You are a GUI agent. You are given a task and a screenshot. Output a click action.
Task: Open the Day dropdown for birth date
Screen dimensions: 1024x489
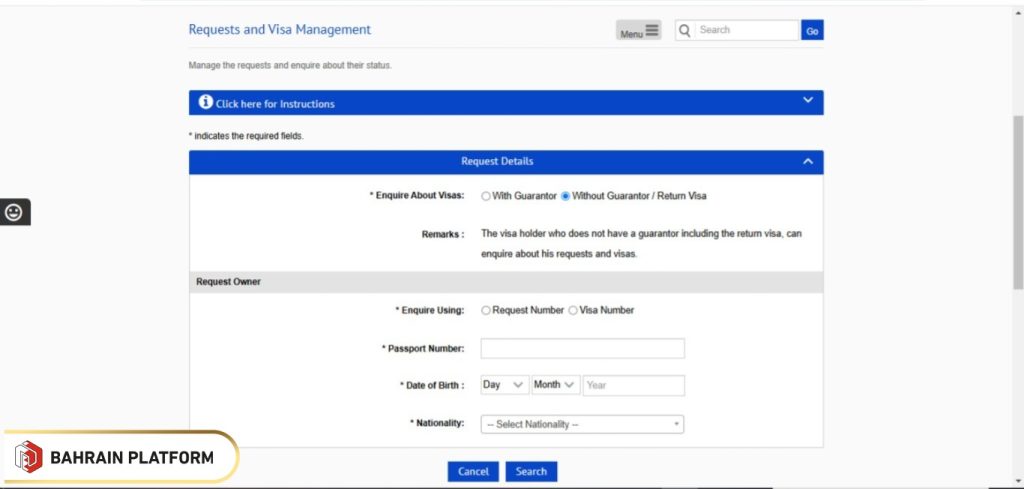[505, 385]
